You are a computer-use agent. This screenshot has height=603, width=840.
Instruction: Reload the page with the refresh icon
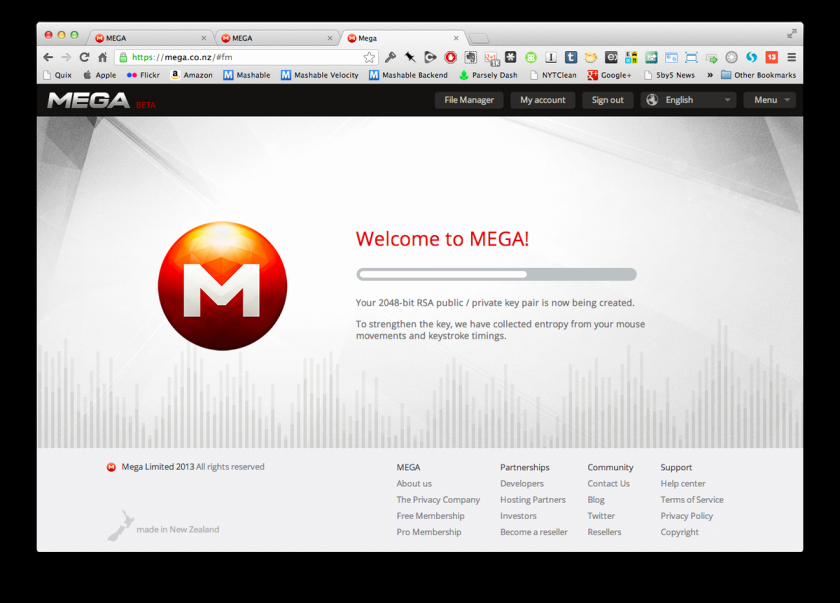(x=84, y=57)
